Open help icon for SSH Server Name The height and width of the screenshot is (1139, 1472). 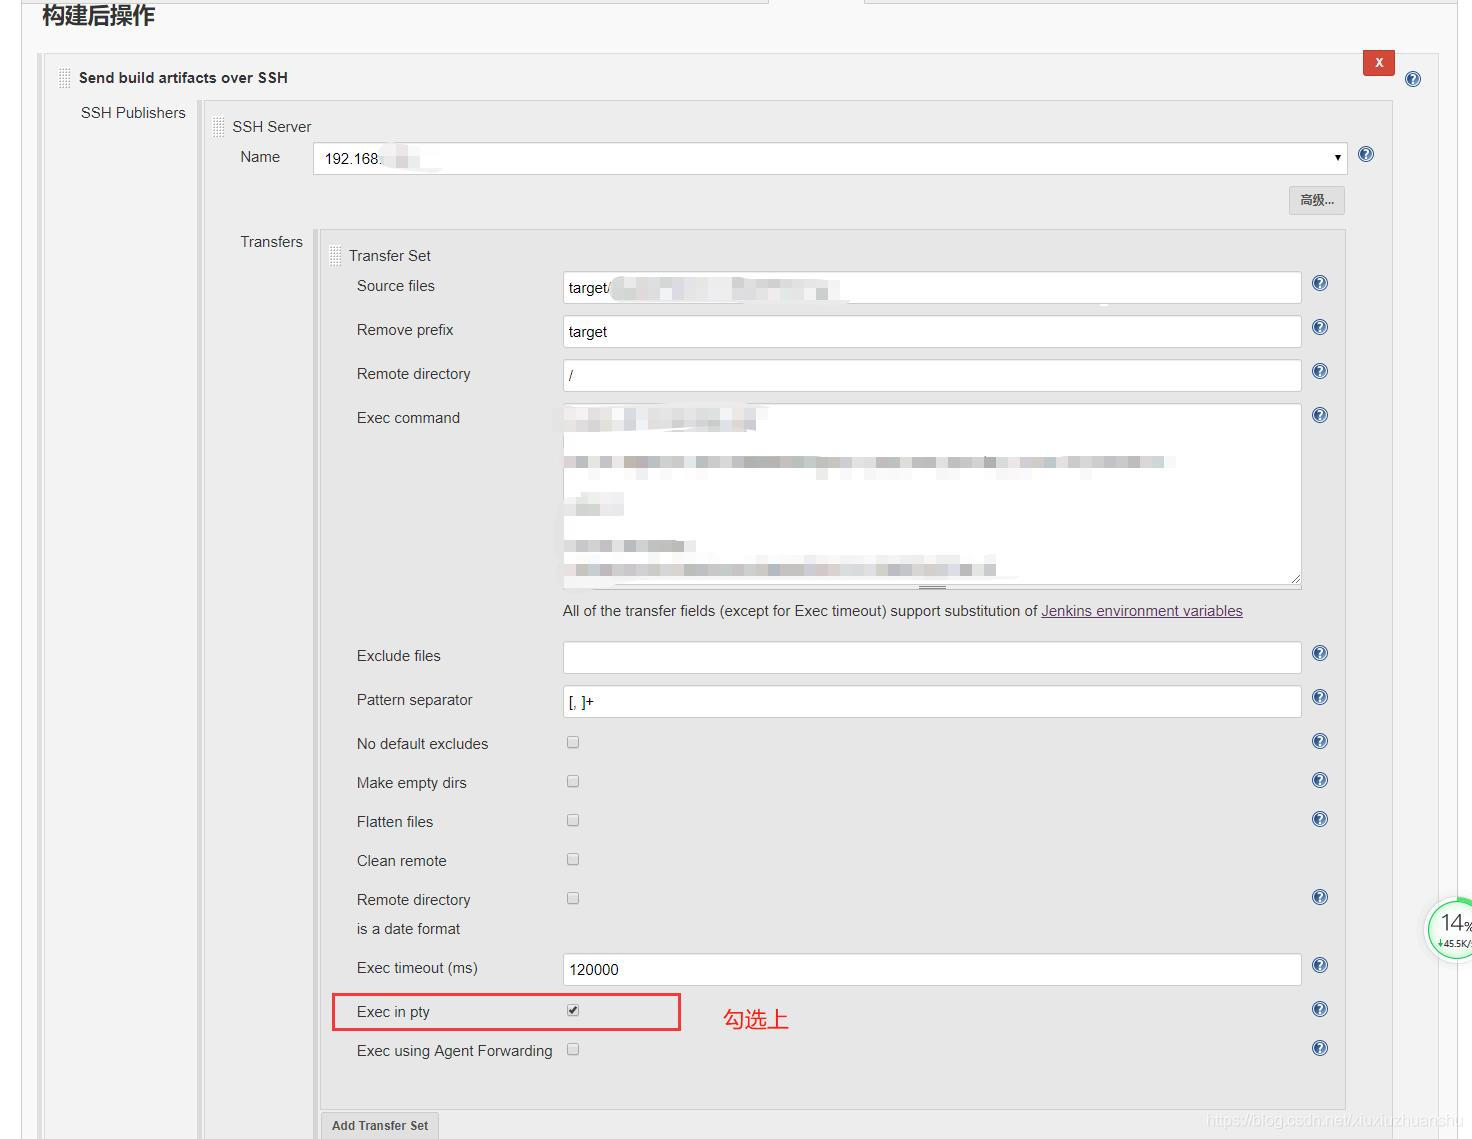1366,154
